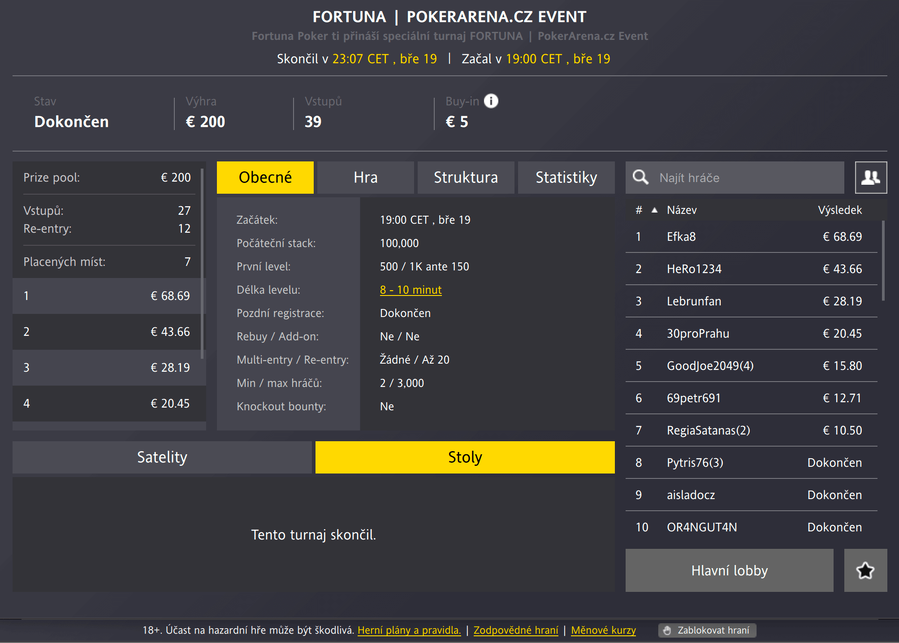Open the players list icon button
Image resolution: width=899 pixels, height=643 pixels.
tap(871, 177)
